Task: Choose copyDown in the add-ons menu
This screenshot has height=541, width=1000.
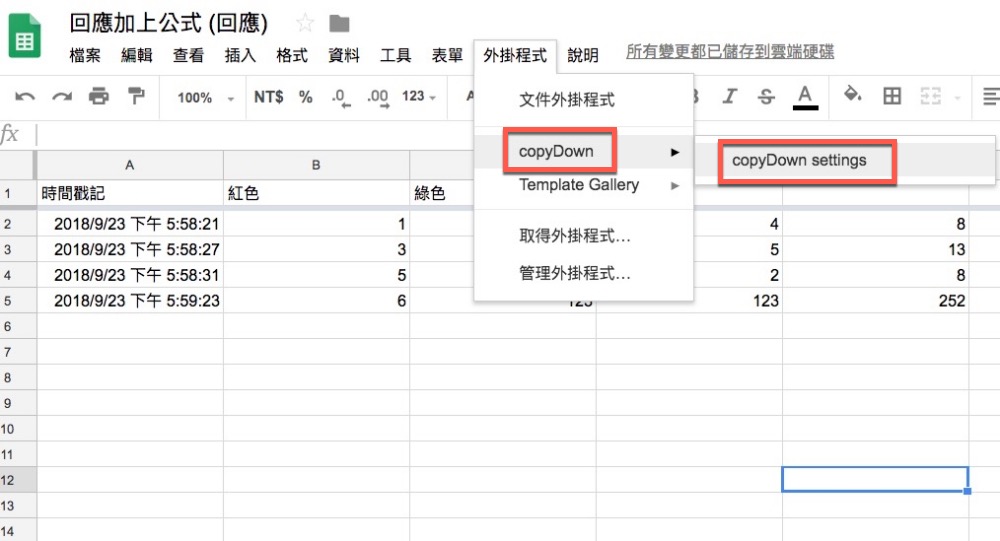Action: click(x=584, y=152)
